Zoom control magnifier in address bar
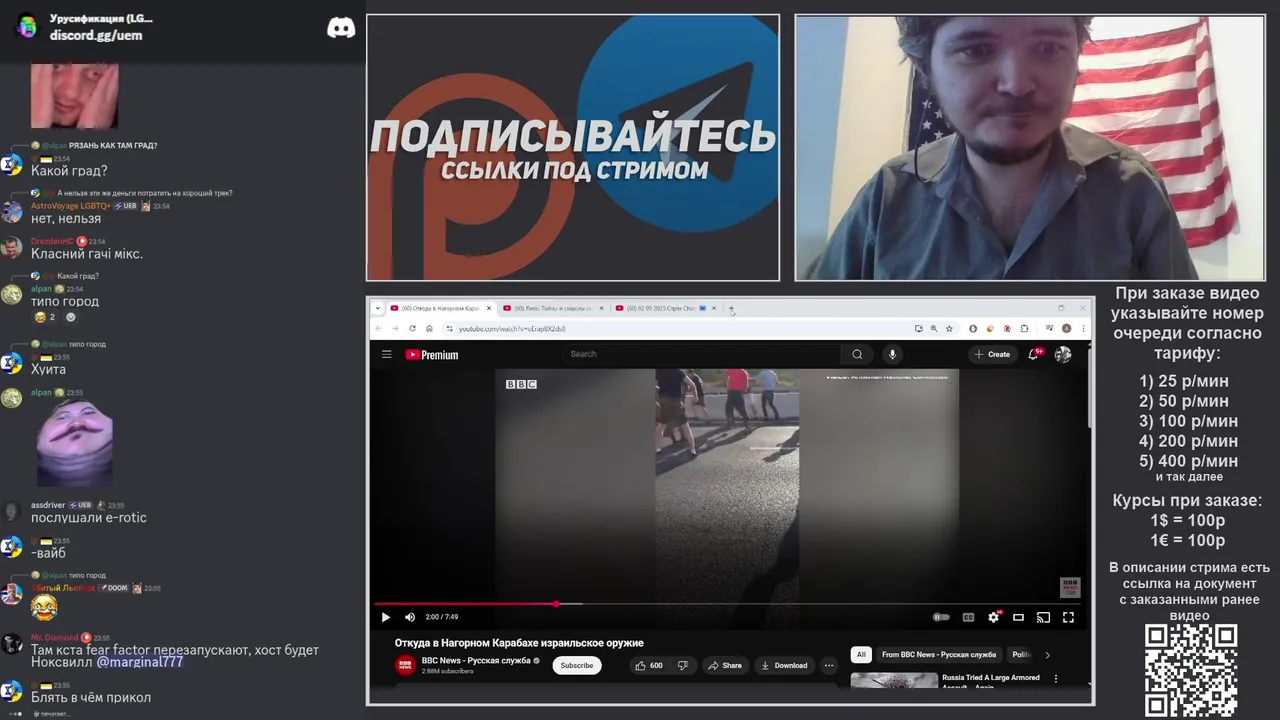The height and width of the screenshot is (720, 1280). pos(934,328)
